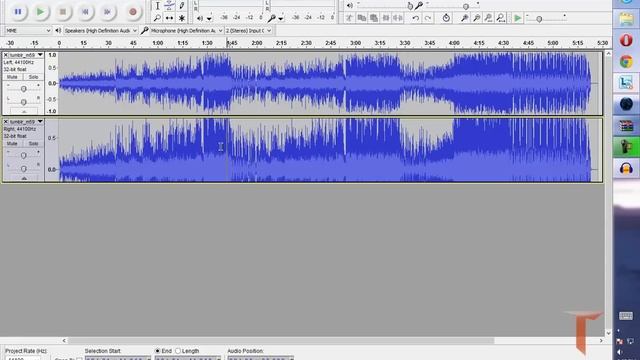Adjust the Left track gain slider
The height and width of the screenshot is (360, 640).
(x=23, y=89)
